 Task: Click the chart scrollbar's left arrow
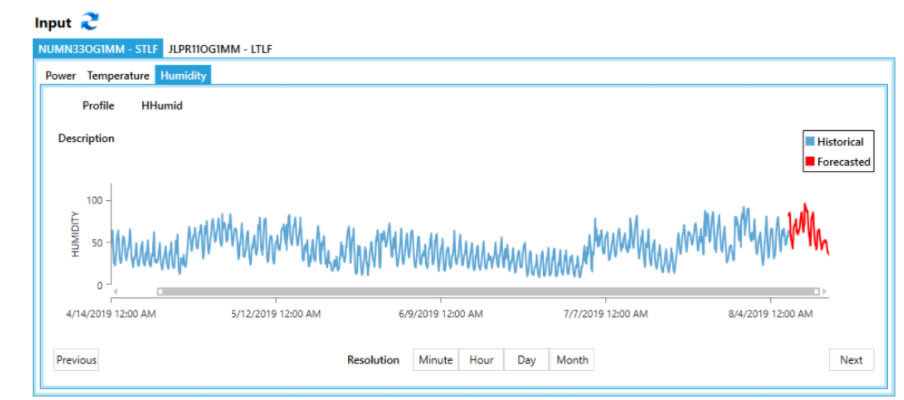[x=116, y=291]
